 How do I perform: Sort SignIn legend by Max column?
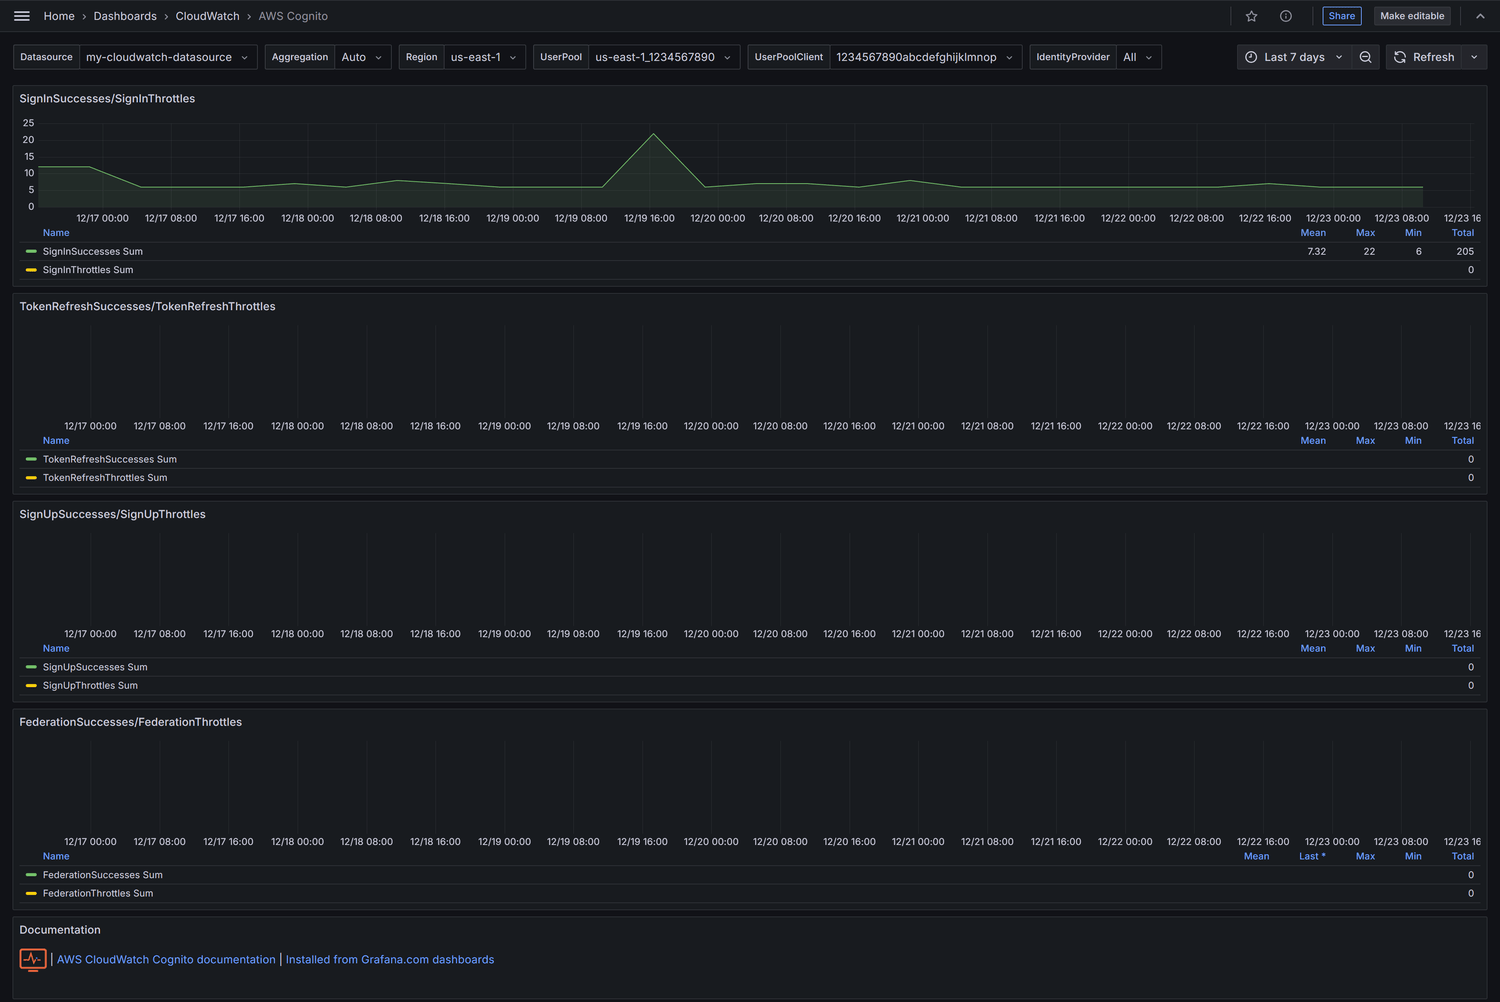coord(1365,233)
